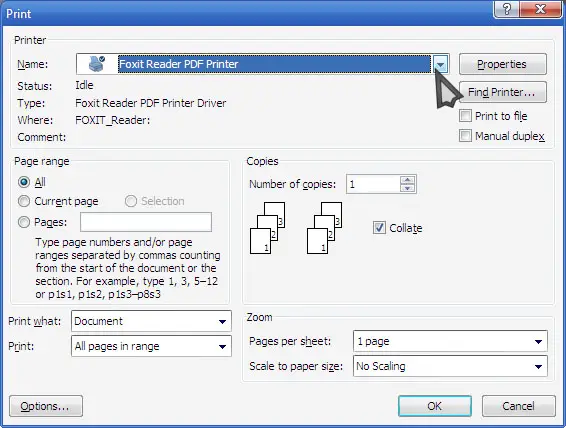Select the Pages radio button

pyautogui.click(x=24, y=222)
